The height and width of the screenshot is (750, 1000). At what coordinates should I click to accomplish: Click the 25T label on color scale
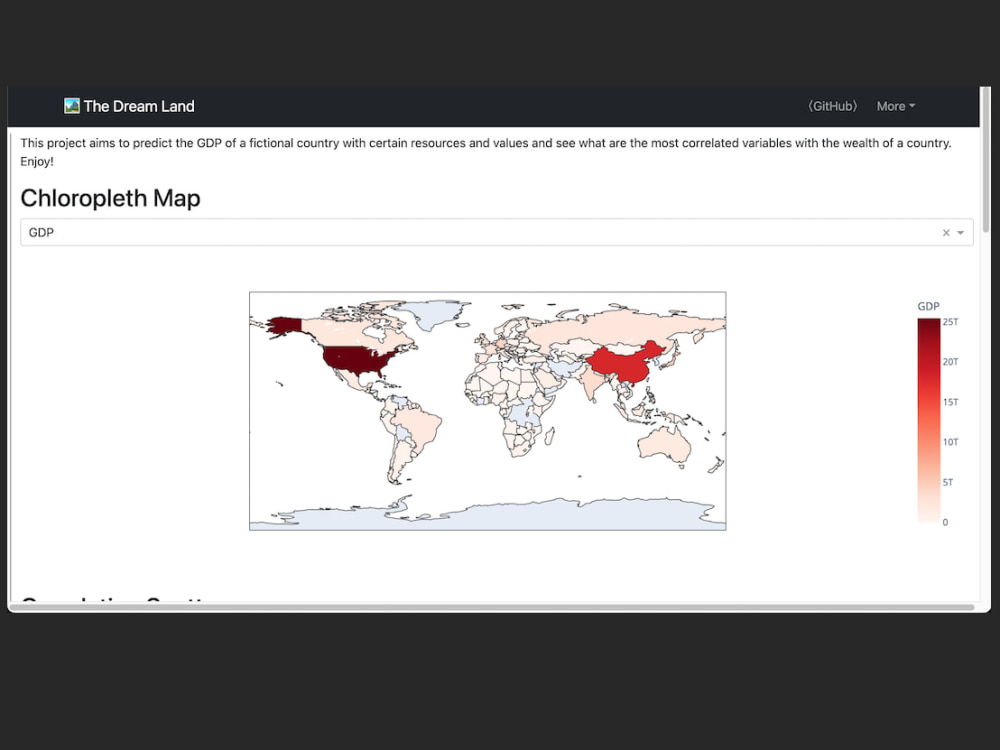coord(950,322)
